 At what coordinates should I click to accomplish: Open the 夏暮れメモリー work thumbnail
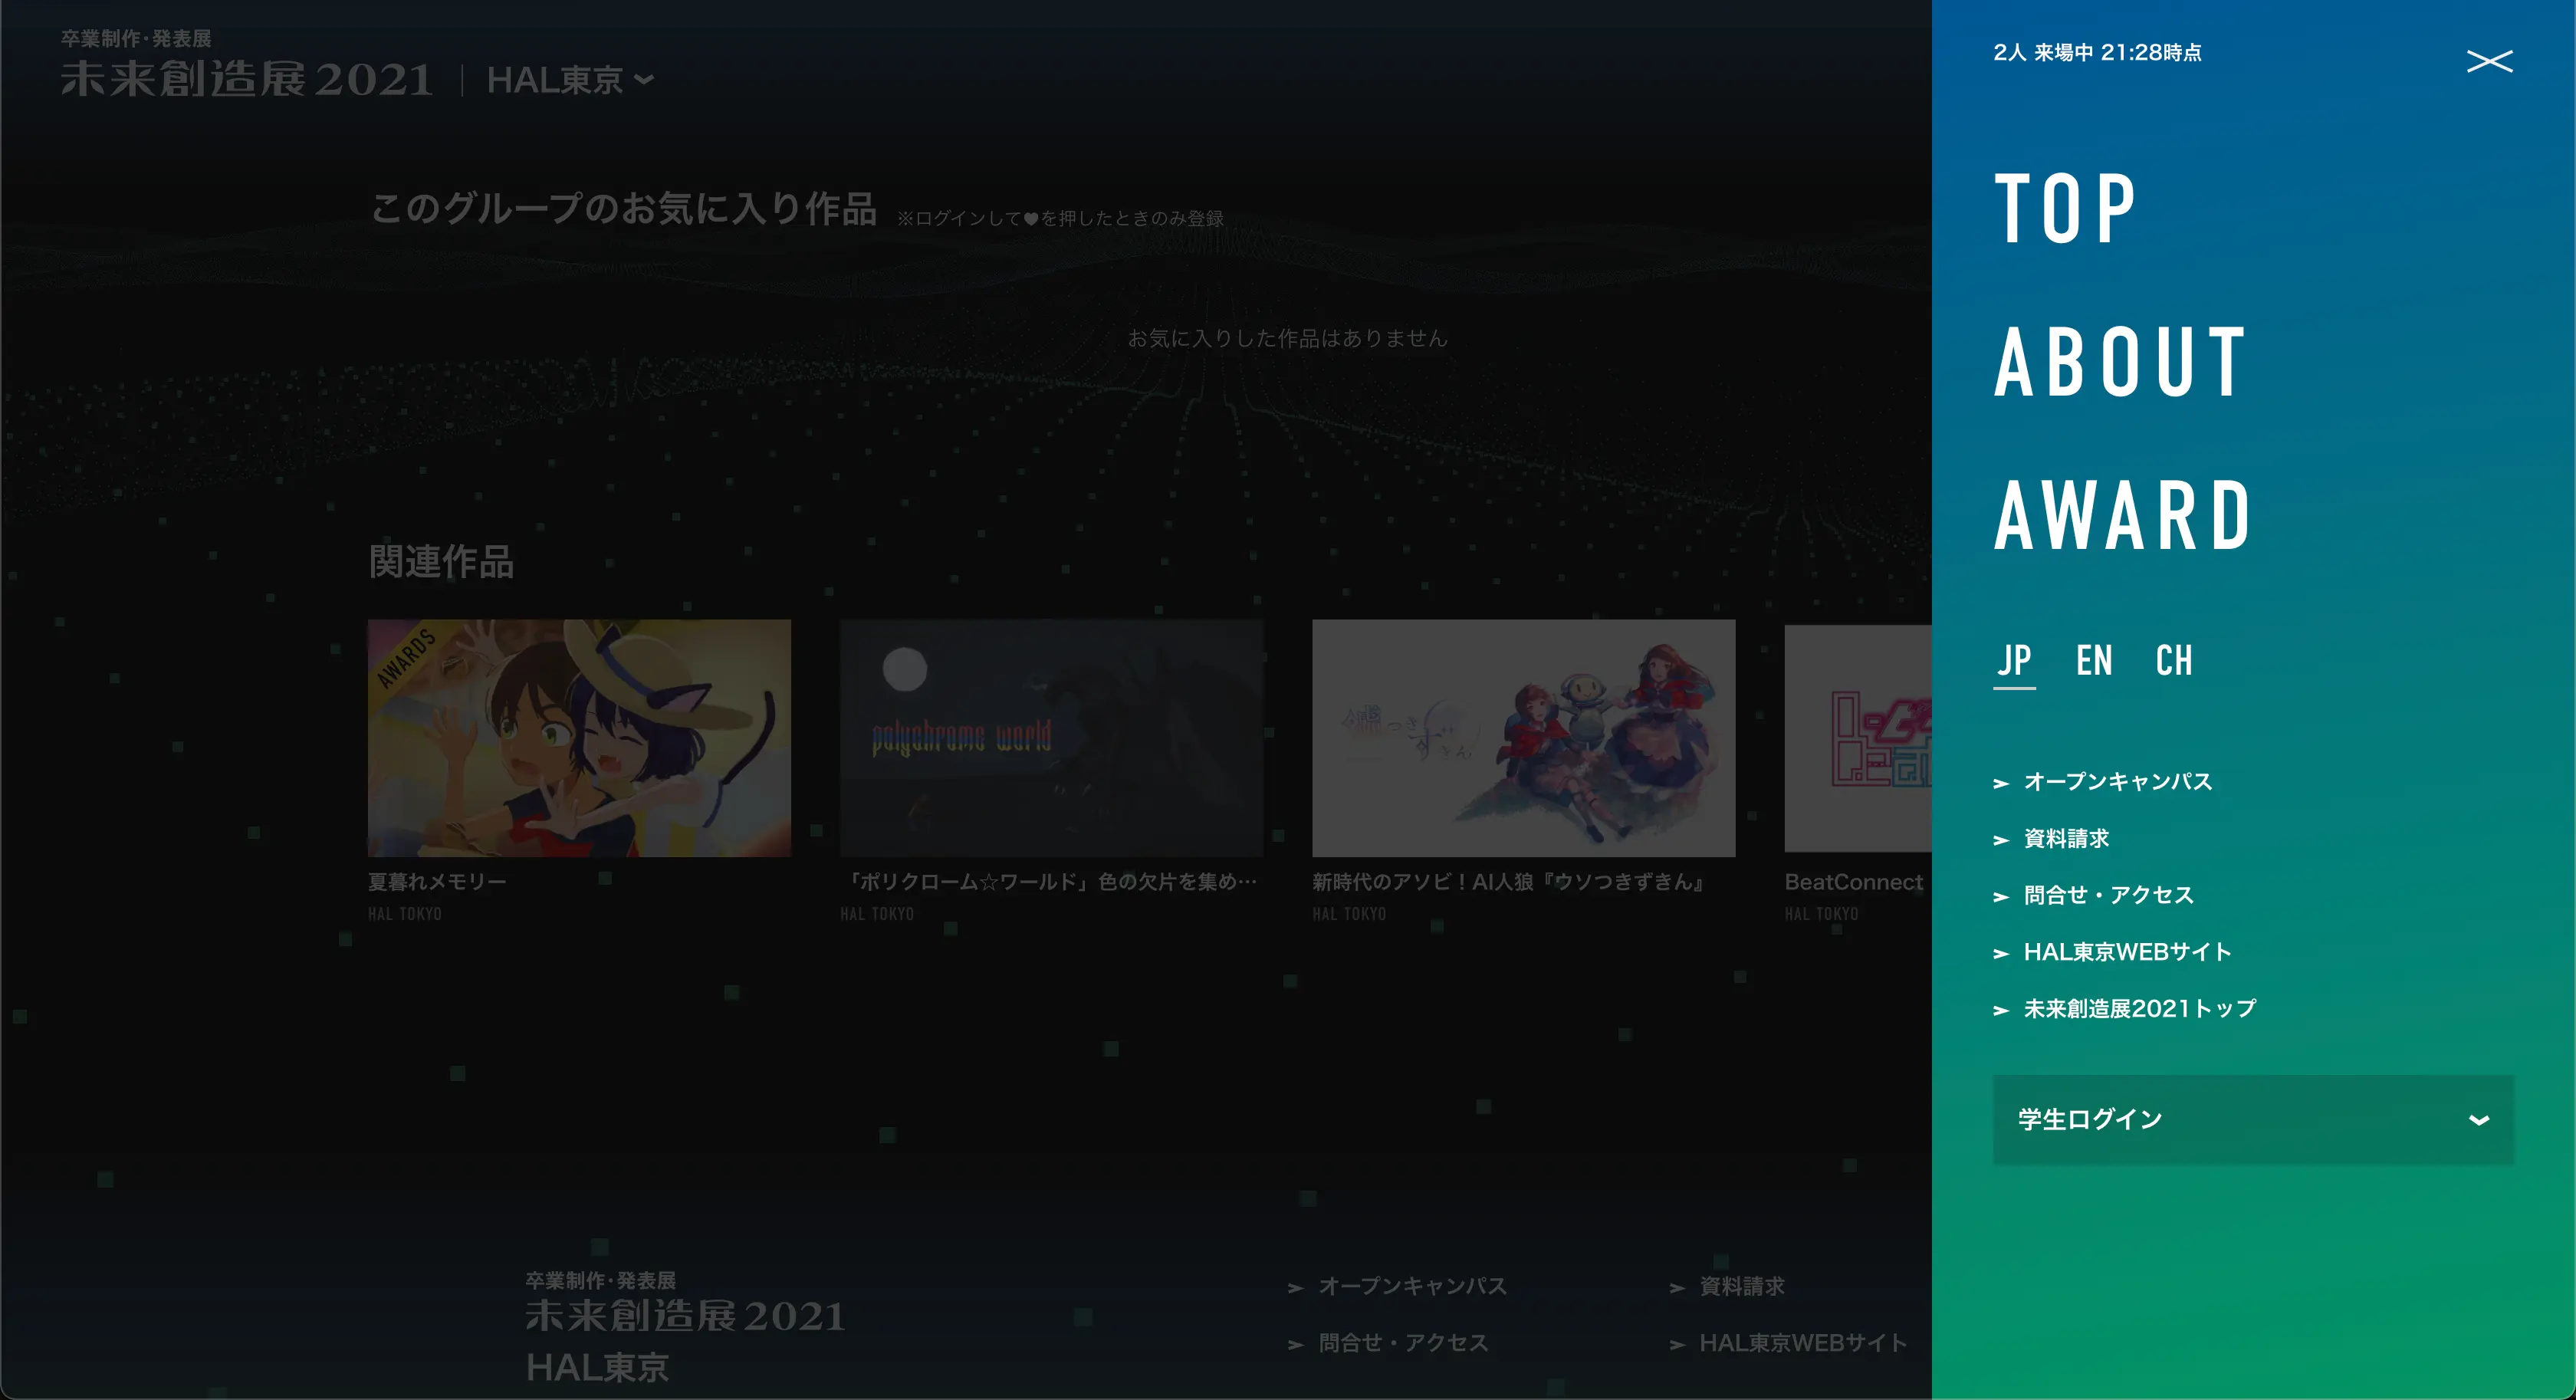[x=579, y=738]
